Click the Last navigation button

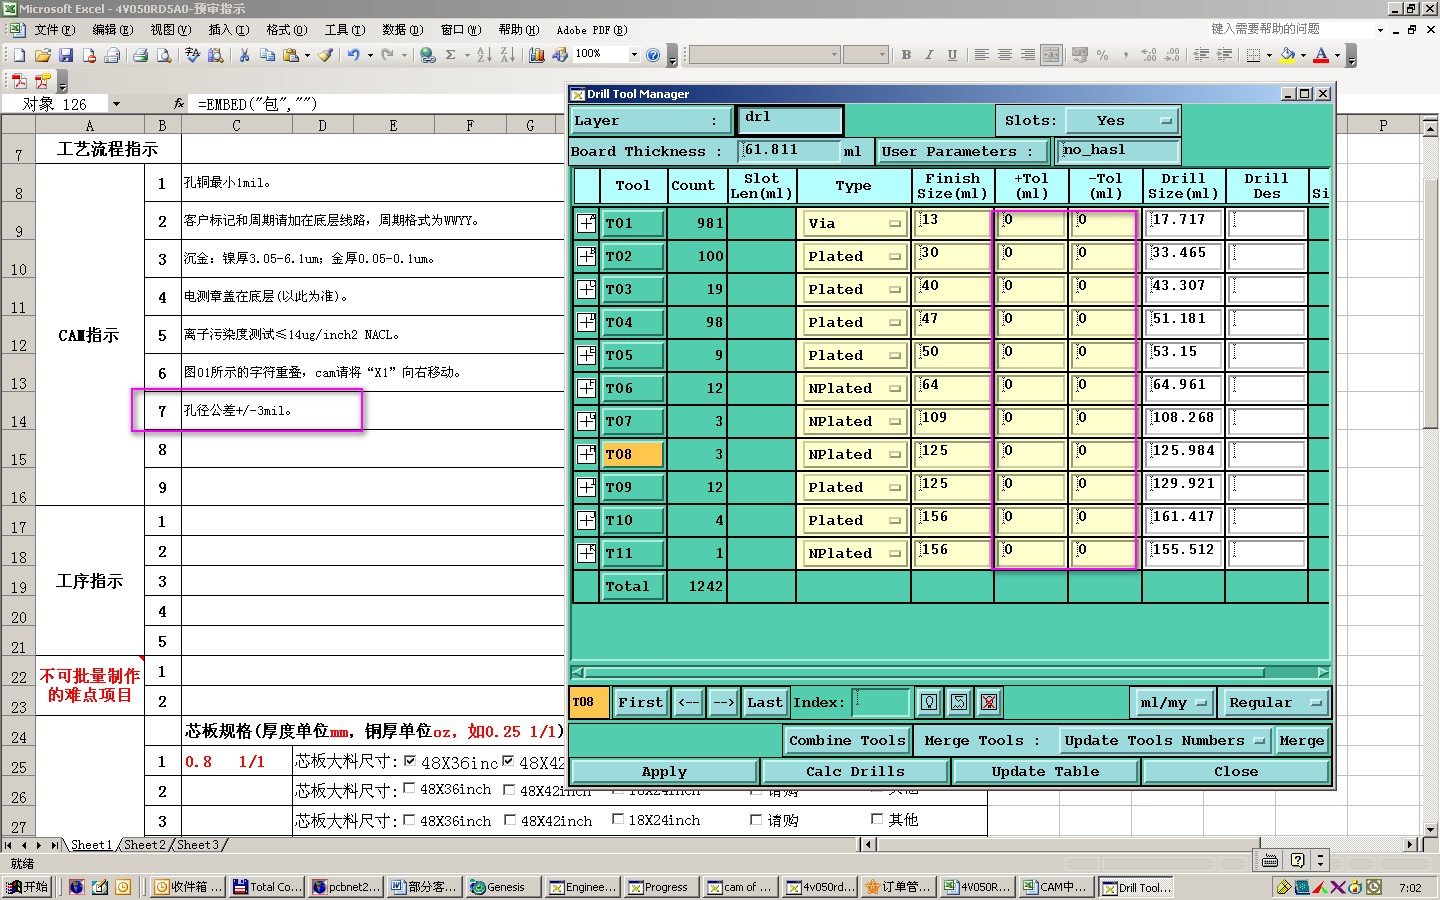click(x=765, y=702)
